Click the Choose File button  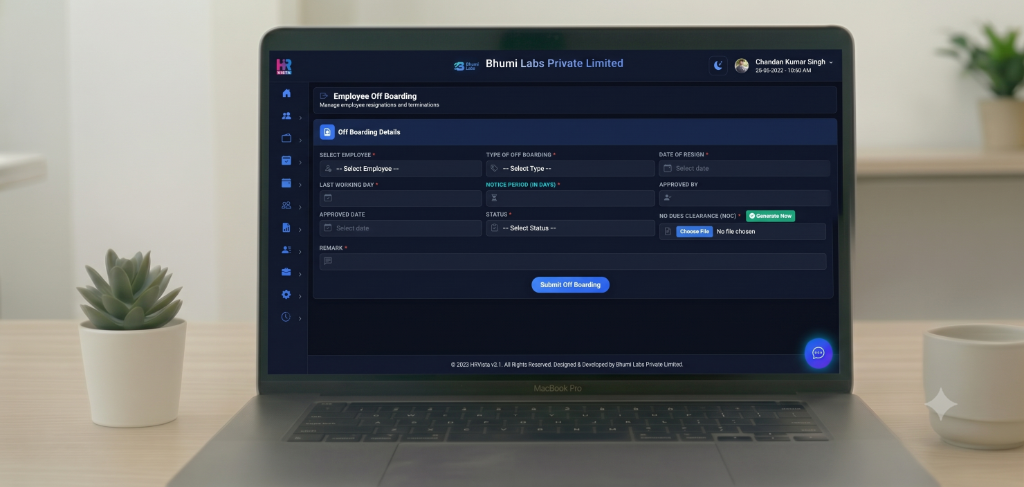[694, 231]
